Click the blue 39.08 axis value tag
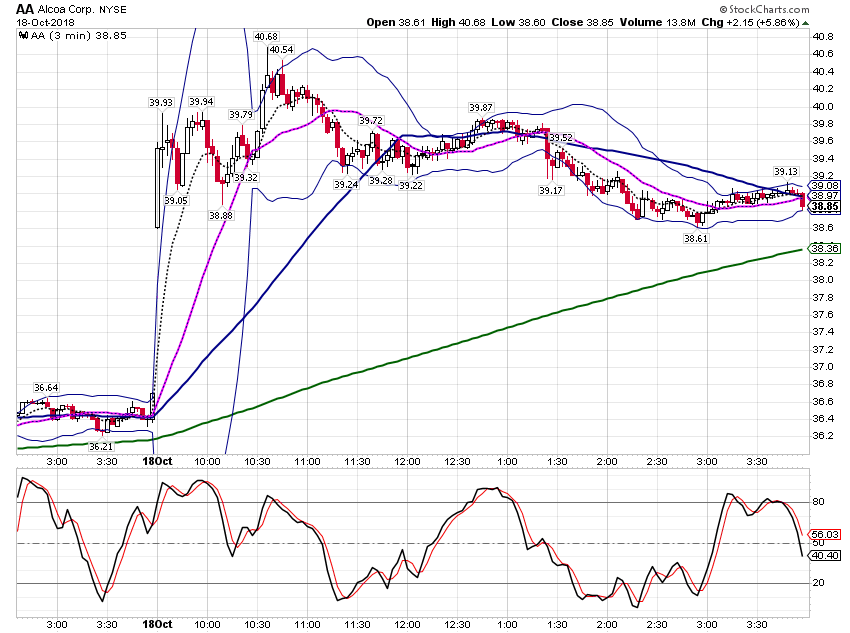This screenshot has height=633, width=850. [x=824, y=185]
